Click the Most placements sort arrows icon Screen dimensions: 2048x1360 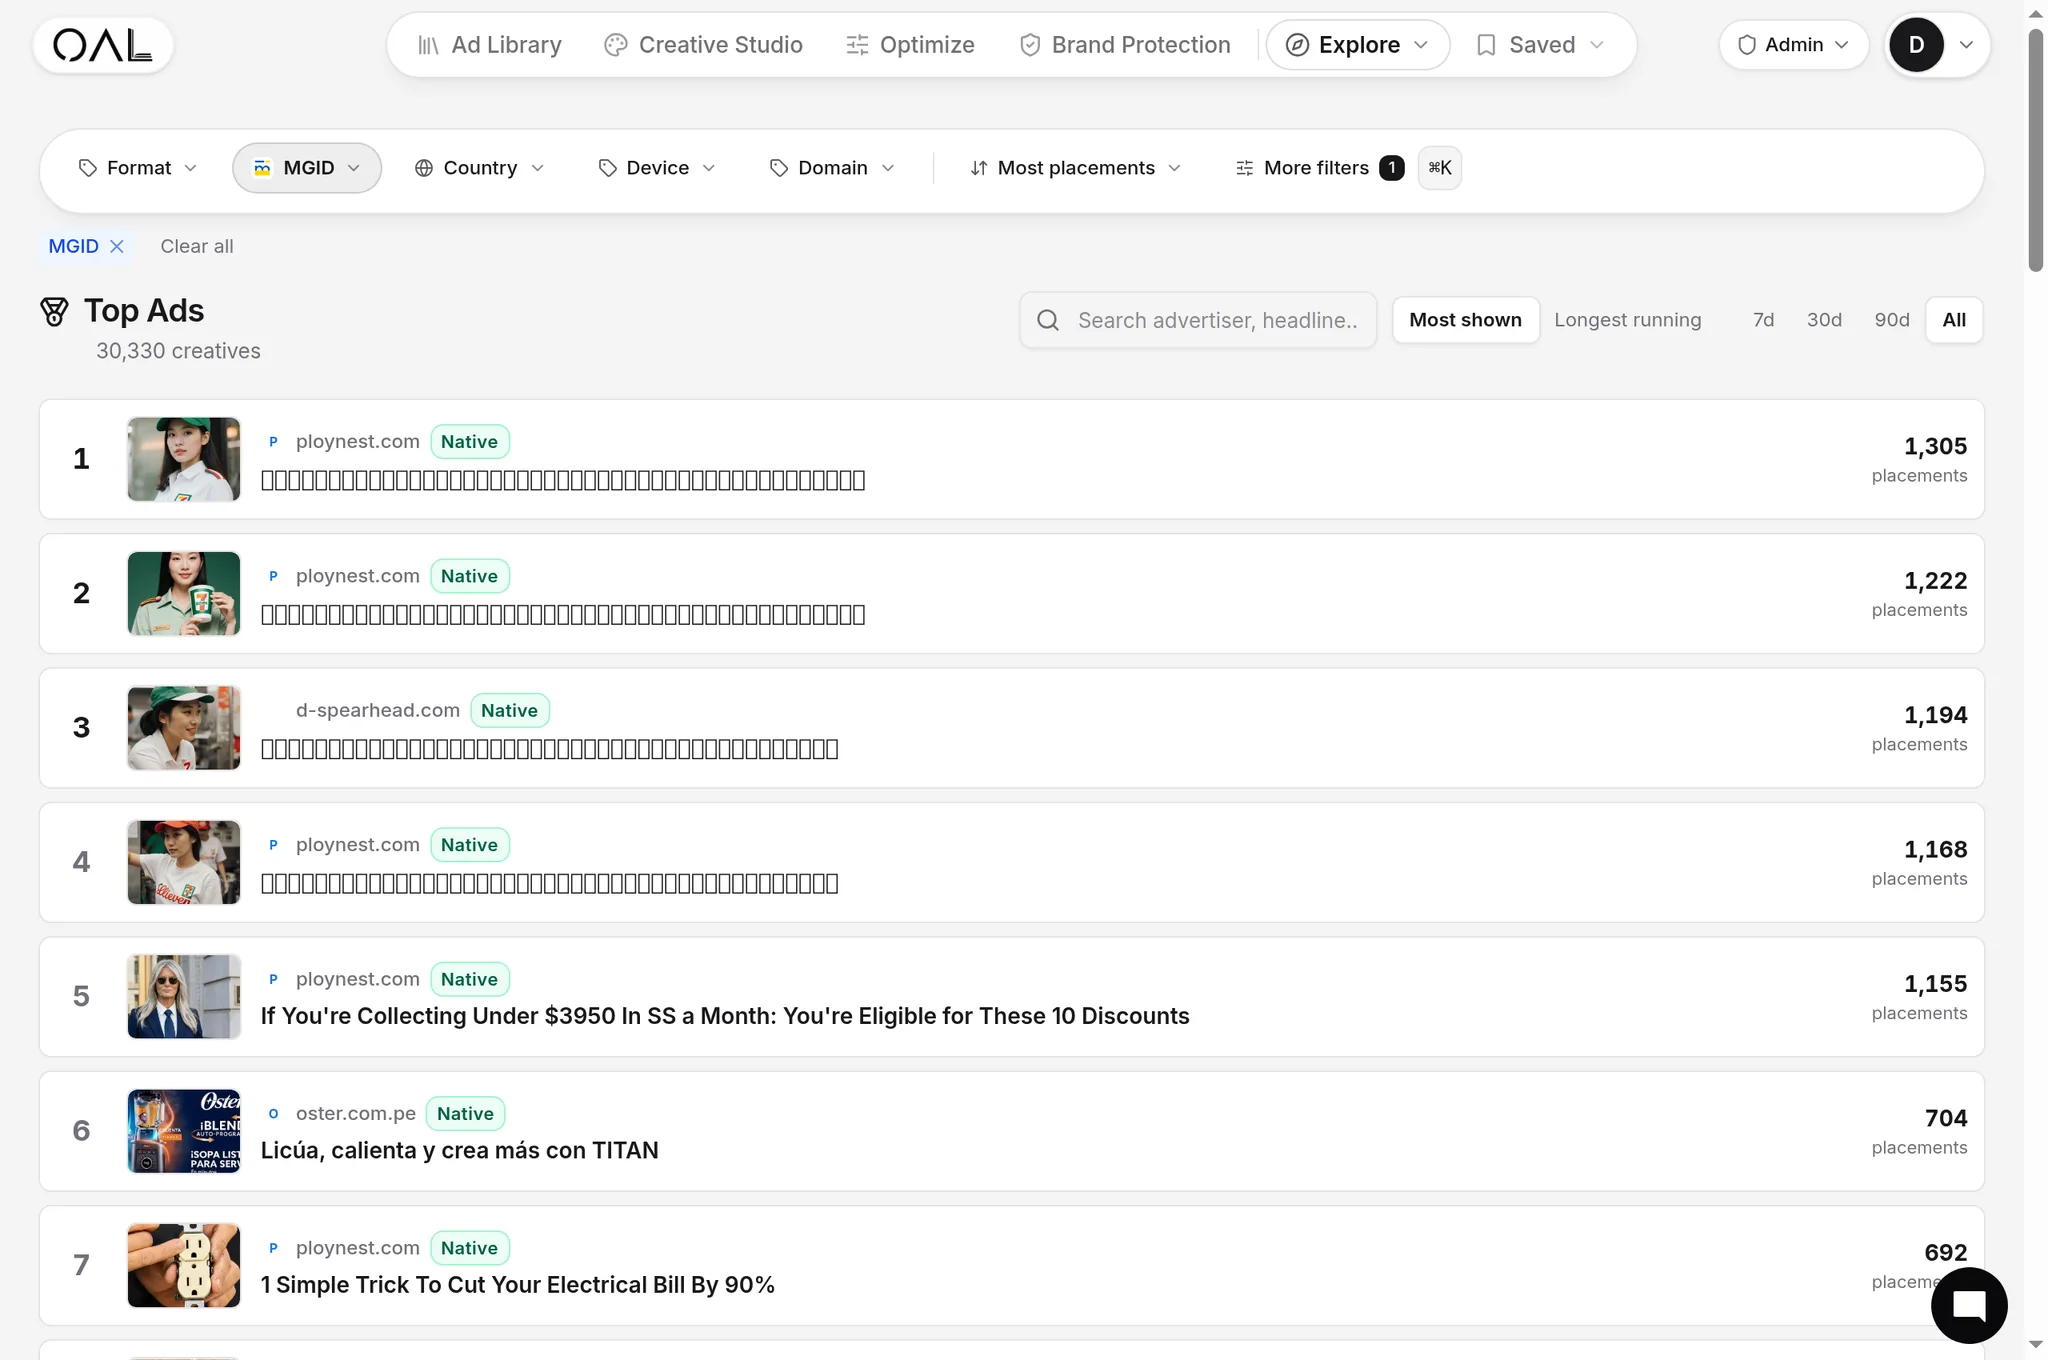pyautogui.click(x=979, y=168)
